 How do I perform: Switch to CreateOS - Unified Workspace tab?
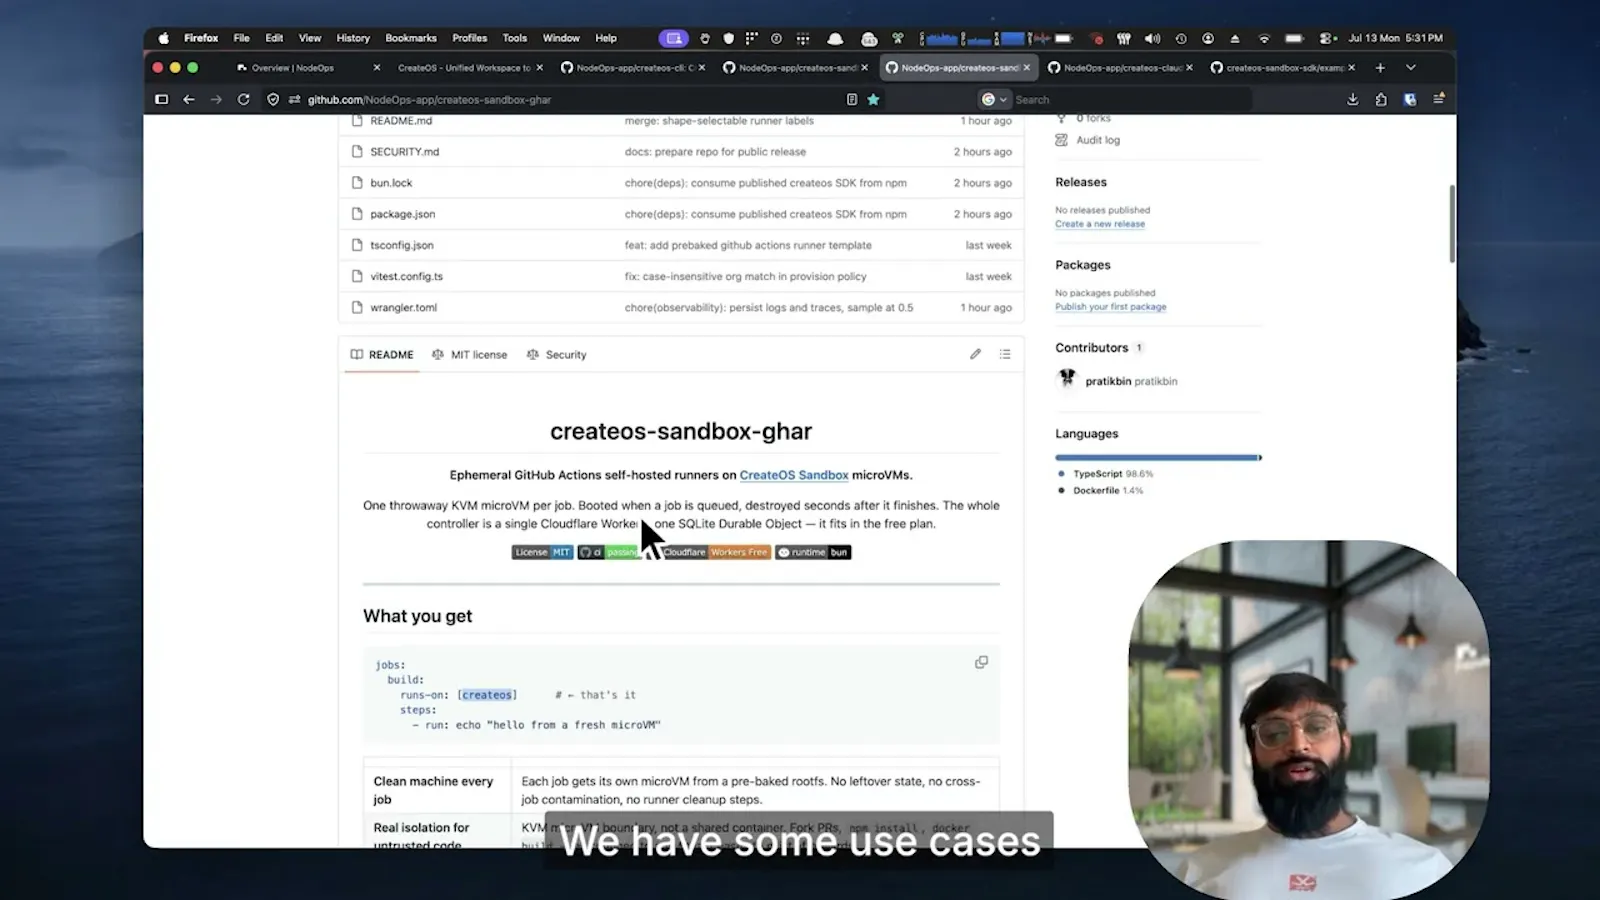[464, 68]
